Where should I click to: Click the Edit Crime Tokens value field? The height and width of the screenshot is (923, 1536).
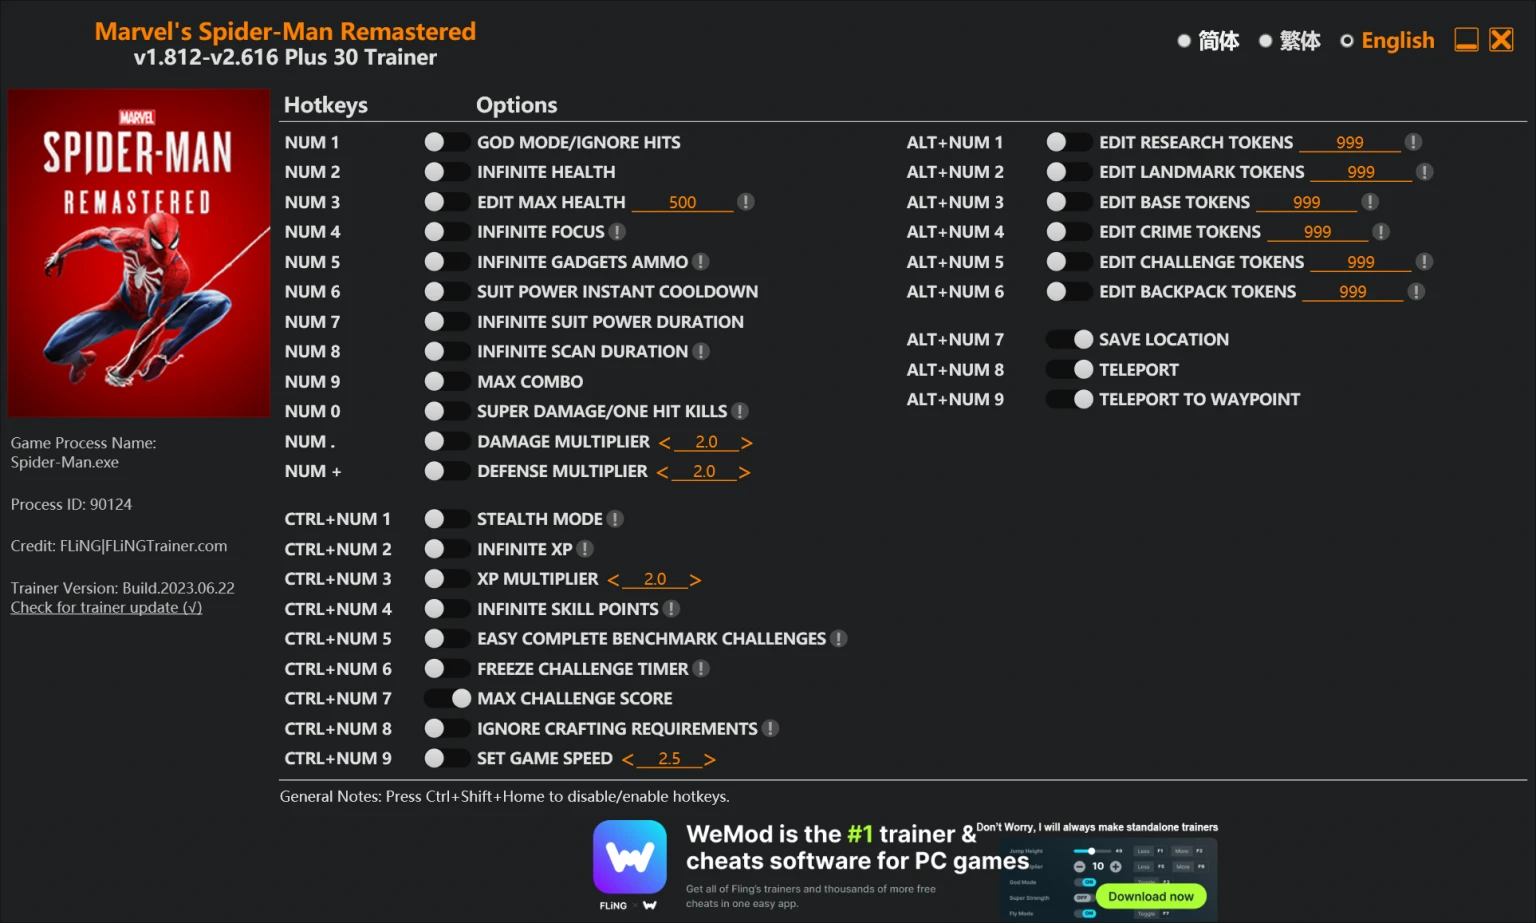[1317, 232]
